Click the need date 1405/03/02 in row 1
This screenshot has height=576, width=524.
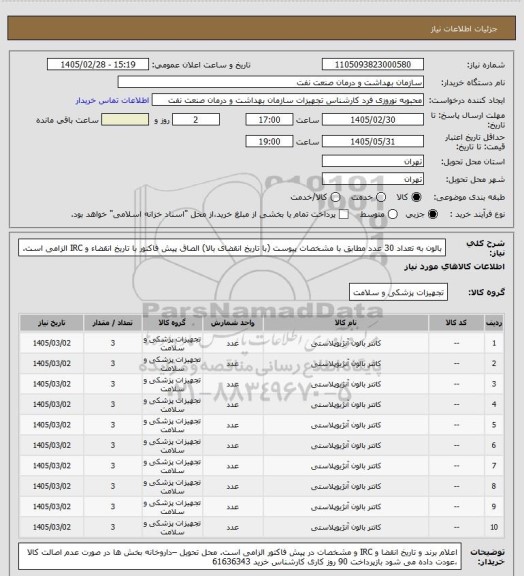coord(51,343)
